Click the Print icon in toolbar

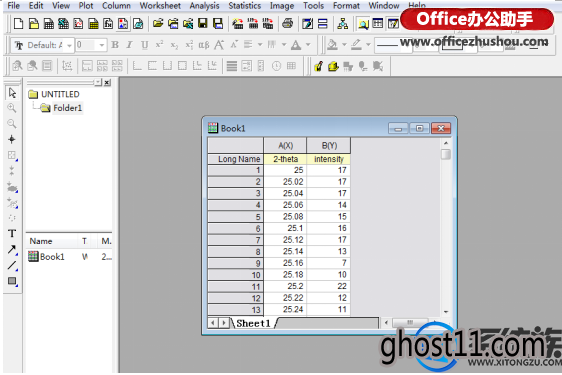pyautogui.click(x=287, y=24)
